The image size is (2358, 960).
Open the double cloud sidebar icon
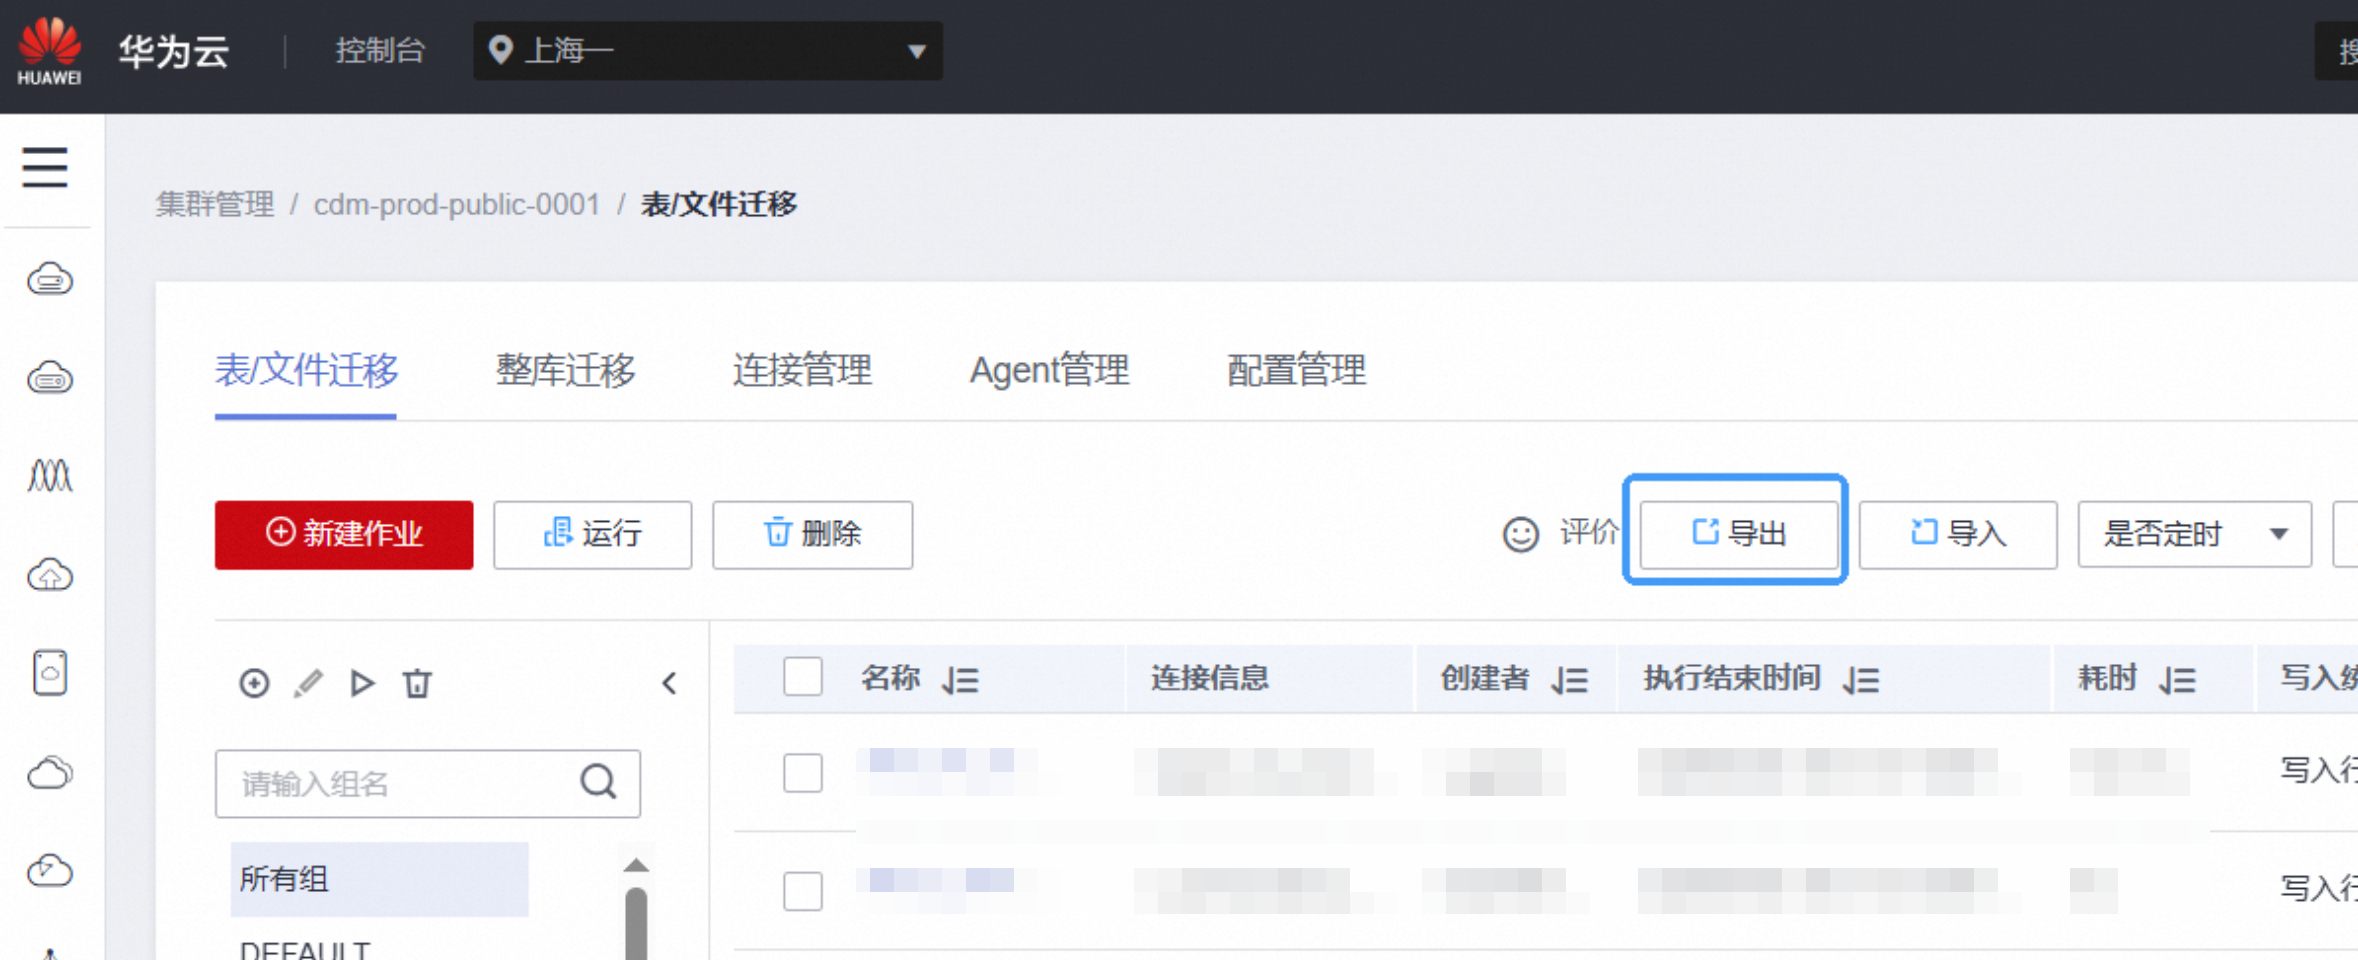[x=50, y=772]
